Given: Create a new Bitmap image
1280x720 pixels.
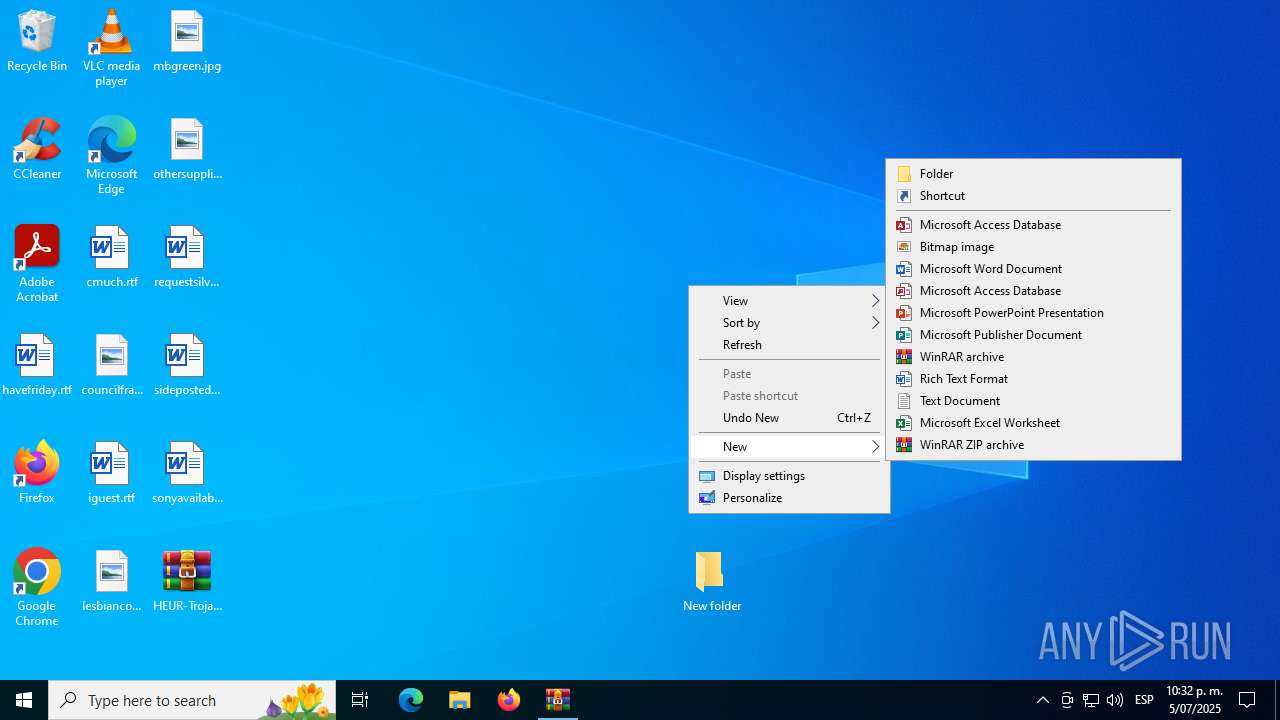Looking at the screenshot, I should pos(1033,247).
